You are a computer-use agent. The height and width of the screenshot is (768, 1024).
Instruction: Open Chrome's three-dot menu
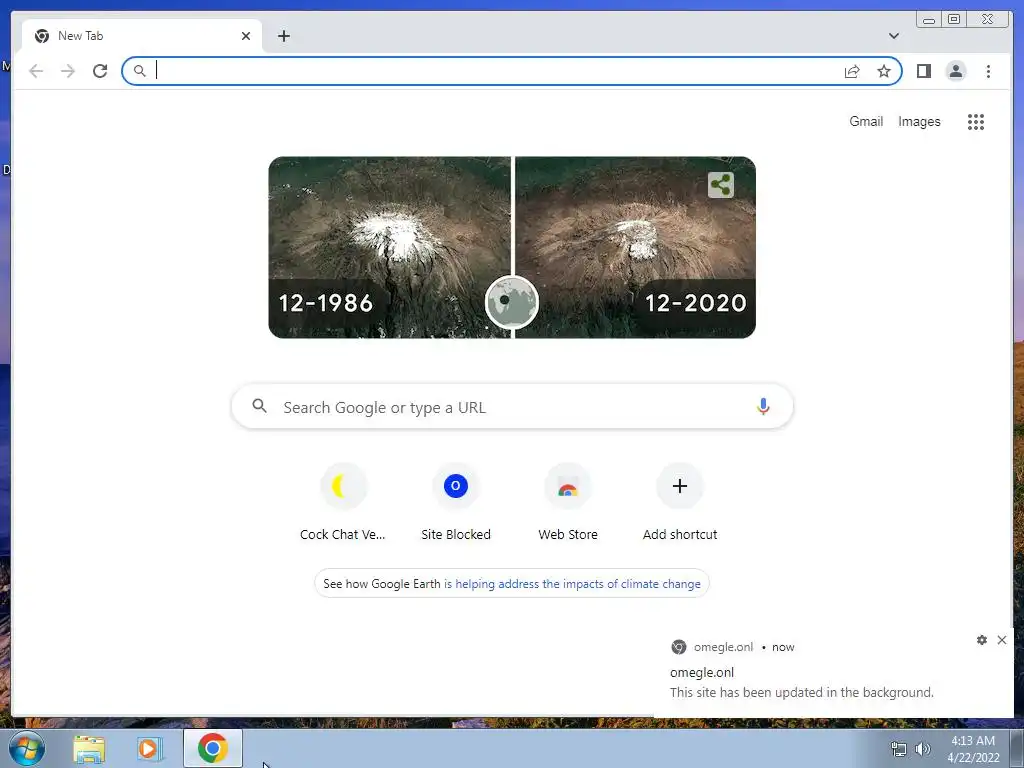pos(988,71)
